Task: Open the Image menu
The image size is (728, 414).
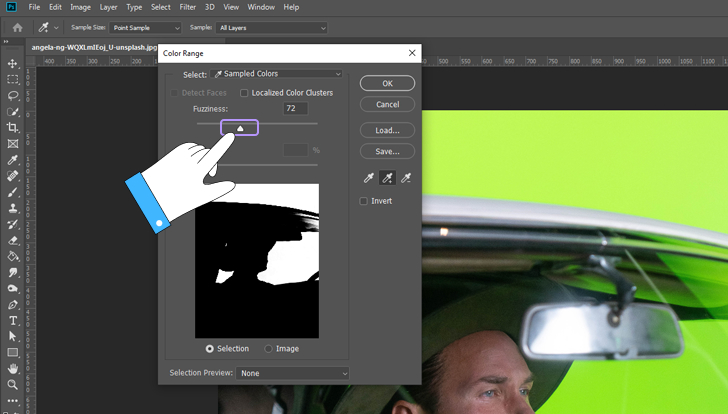Action: coord(80,7)
